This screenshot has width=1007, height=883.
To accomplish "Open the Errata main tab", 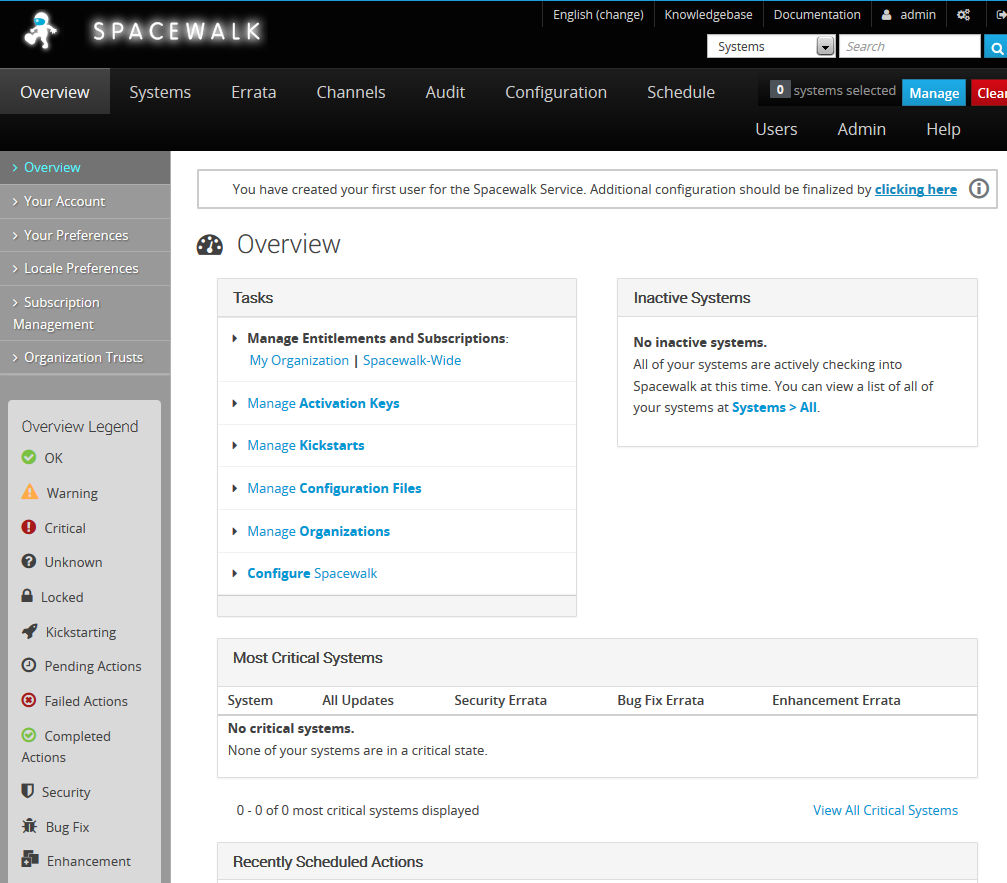I will click(254, 92).
